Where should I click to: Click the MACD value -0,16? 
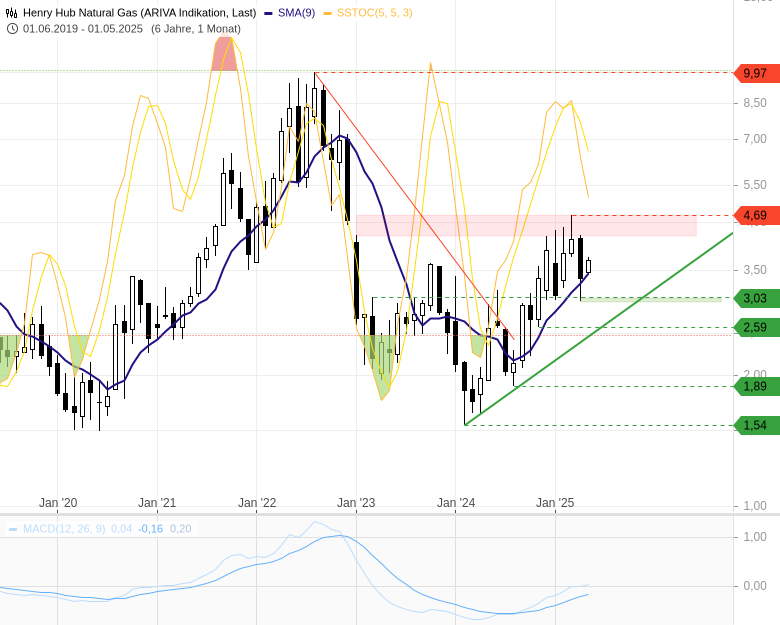(x=150, y=528)
